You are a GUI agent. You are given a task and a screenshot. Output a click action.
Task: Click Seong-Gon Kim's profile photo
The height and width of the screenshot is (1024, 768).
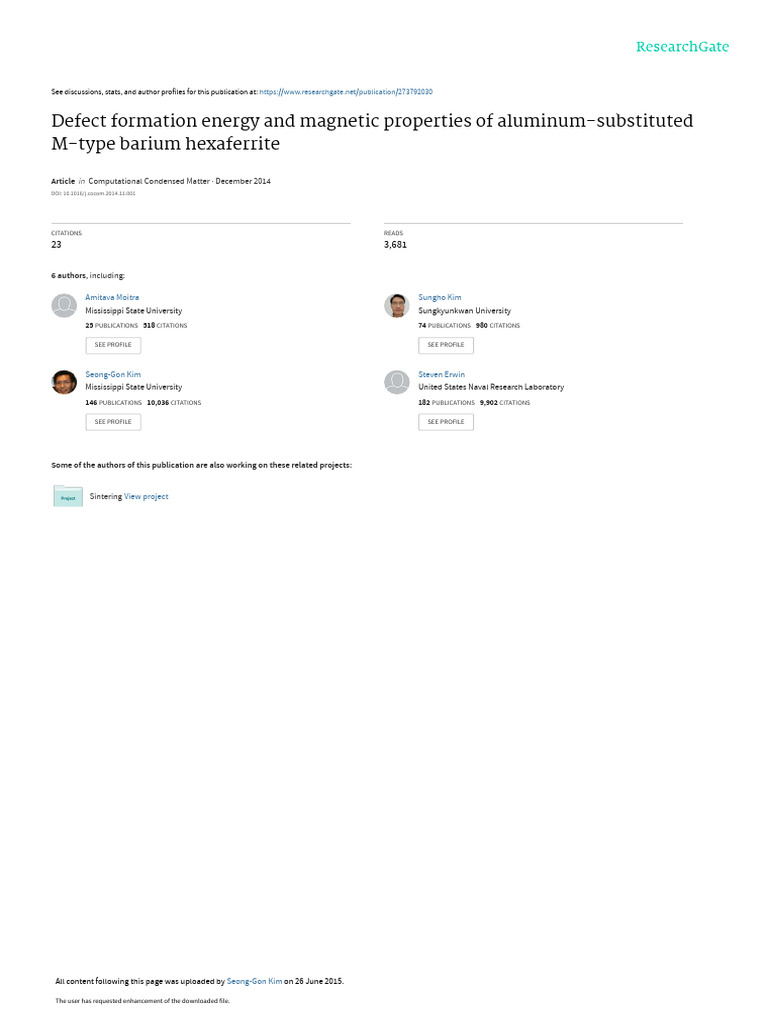64,382
